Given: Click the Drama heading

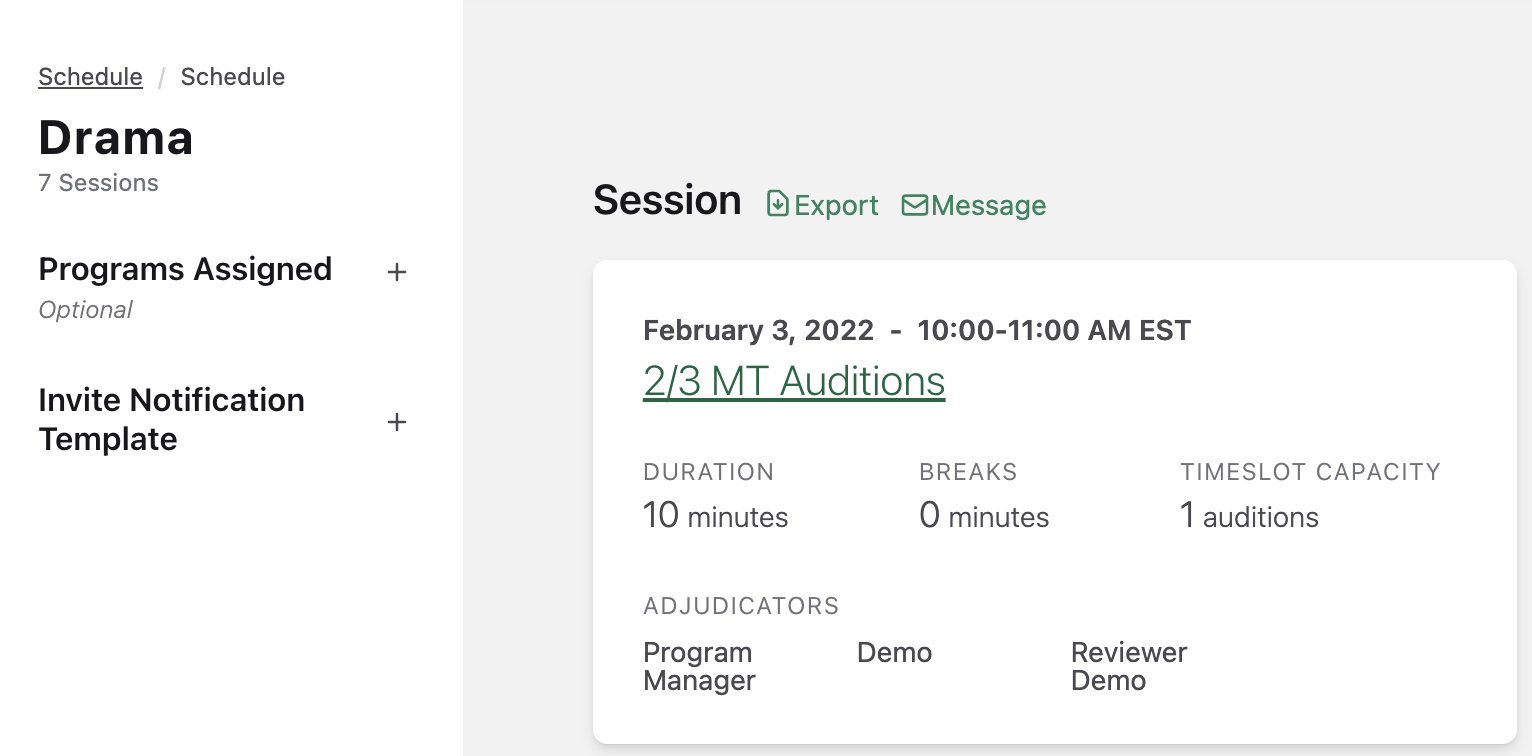Looking at the screenshot, I should click(115, 138).
